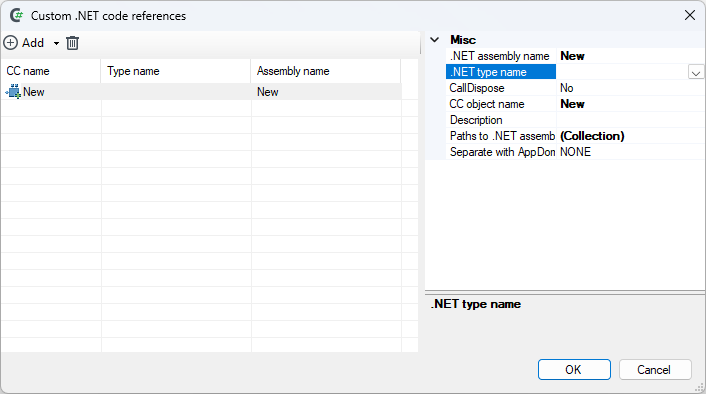Click the empty Type name cell of New row
706x394 pixels.
176,92
